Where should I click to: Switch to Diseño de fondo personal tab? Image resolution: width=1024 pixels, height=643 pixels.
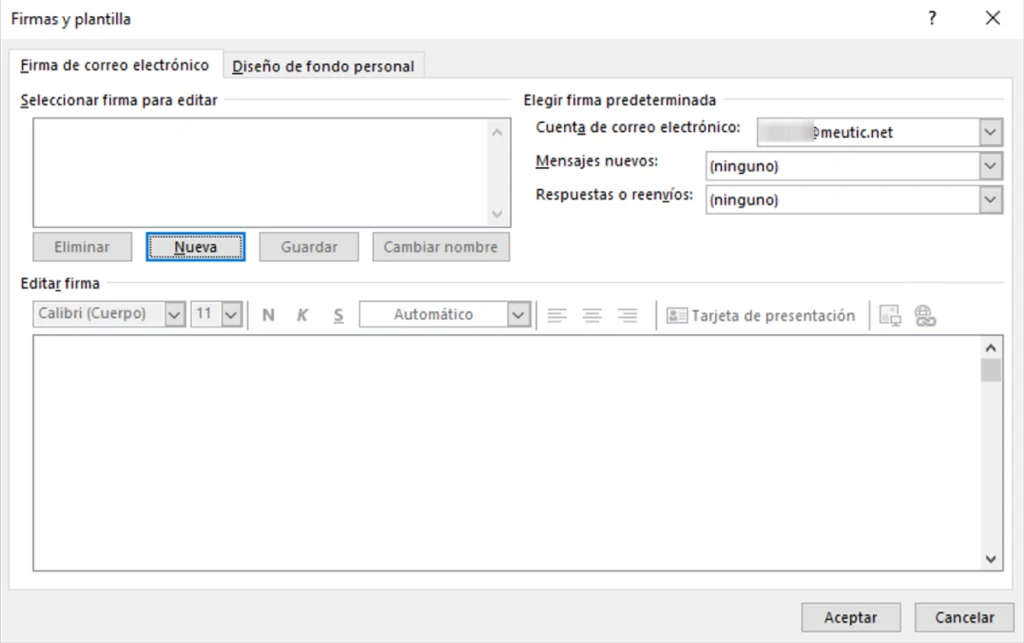pos(323,67)
